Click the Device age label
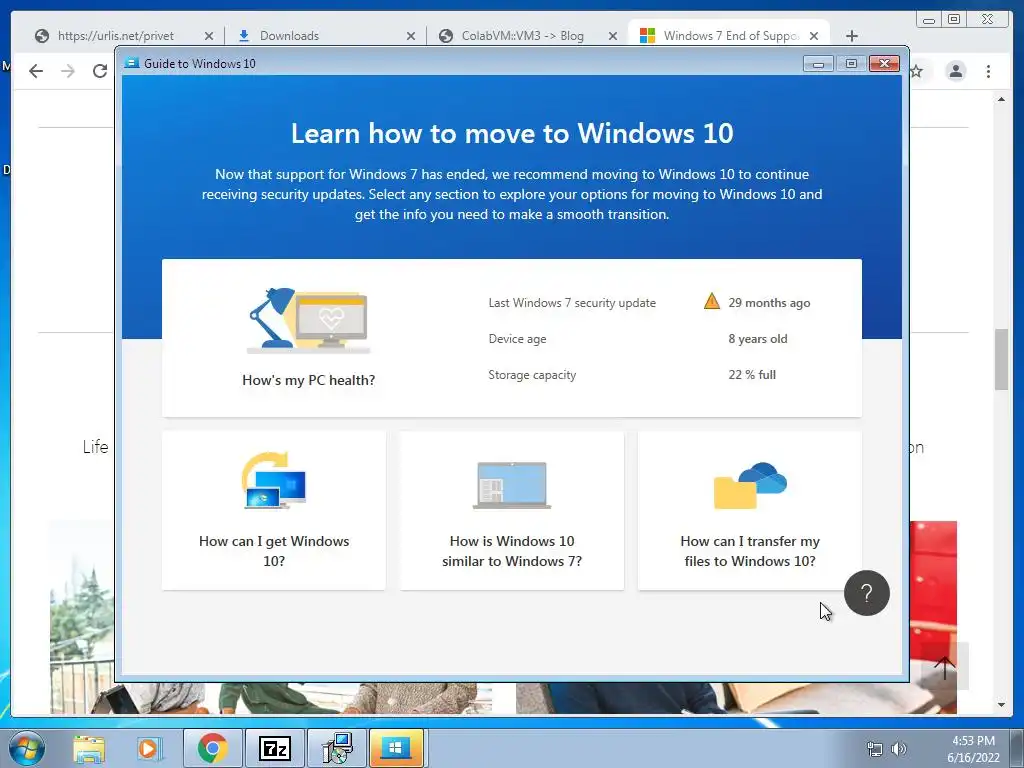Viewport: 1024px width, 768px height. point(517,339)
